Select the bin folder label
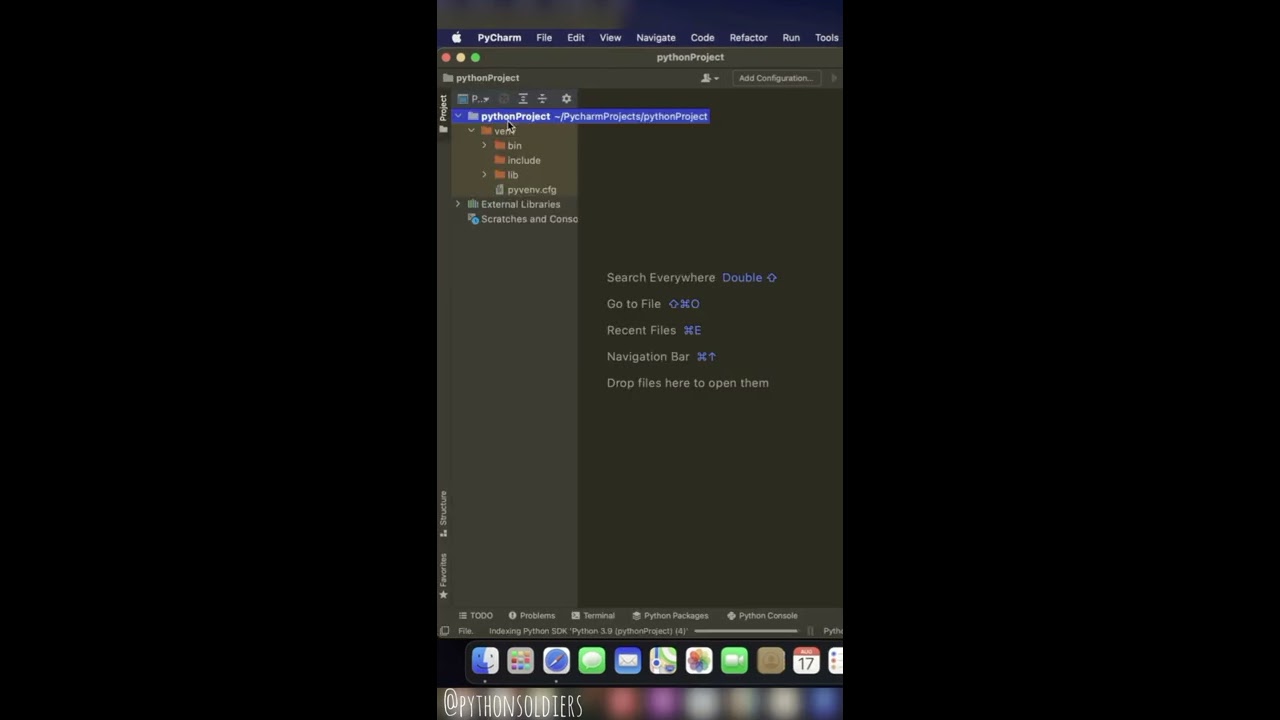The height and width of the screenshot is (720, 1280). [514, 146]
